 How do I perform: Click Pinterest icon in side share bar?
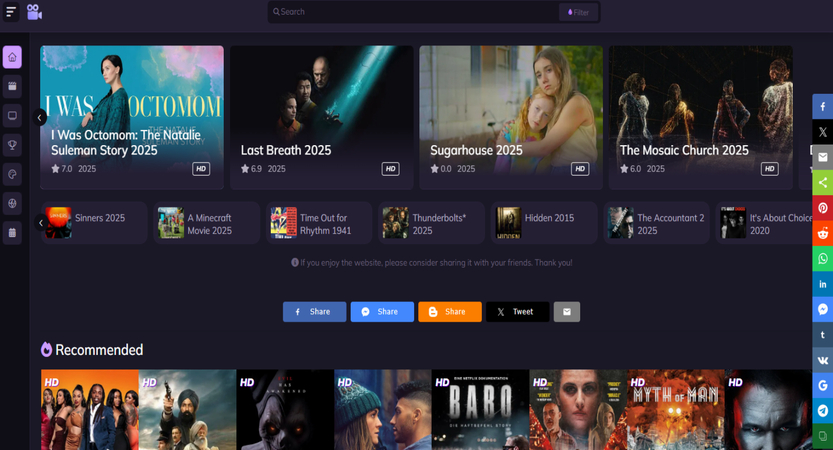(822, 208)
